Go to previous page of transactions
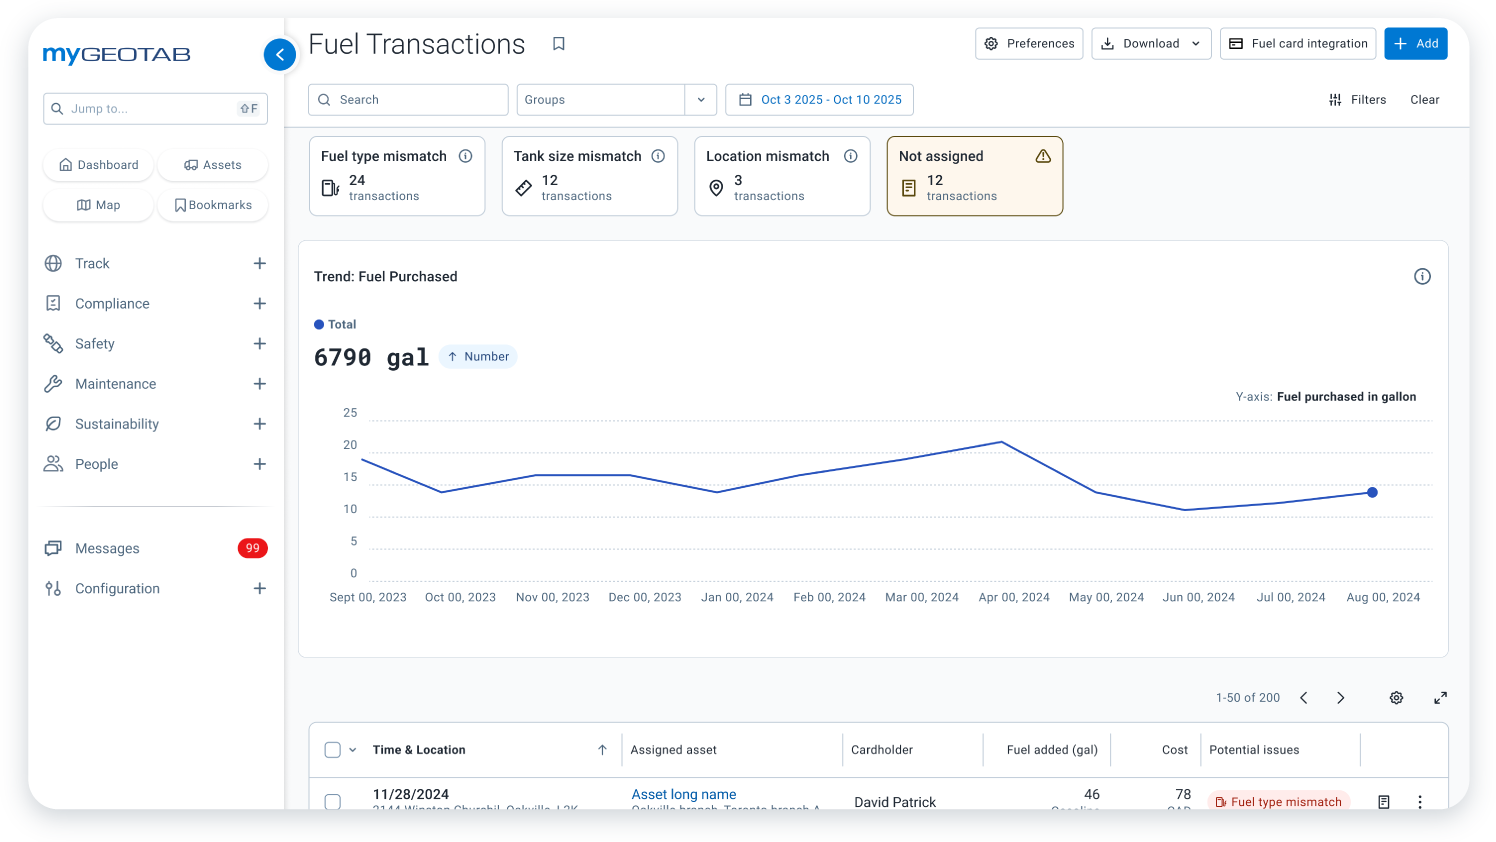1496x842 pixels. point(1304,698)
